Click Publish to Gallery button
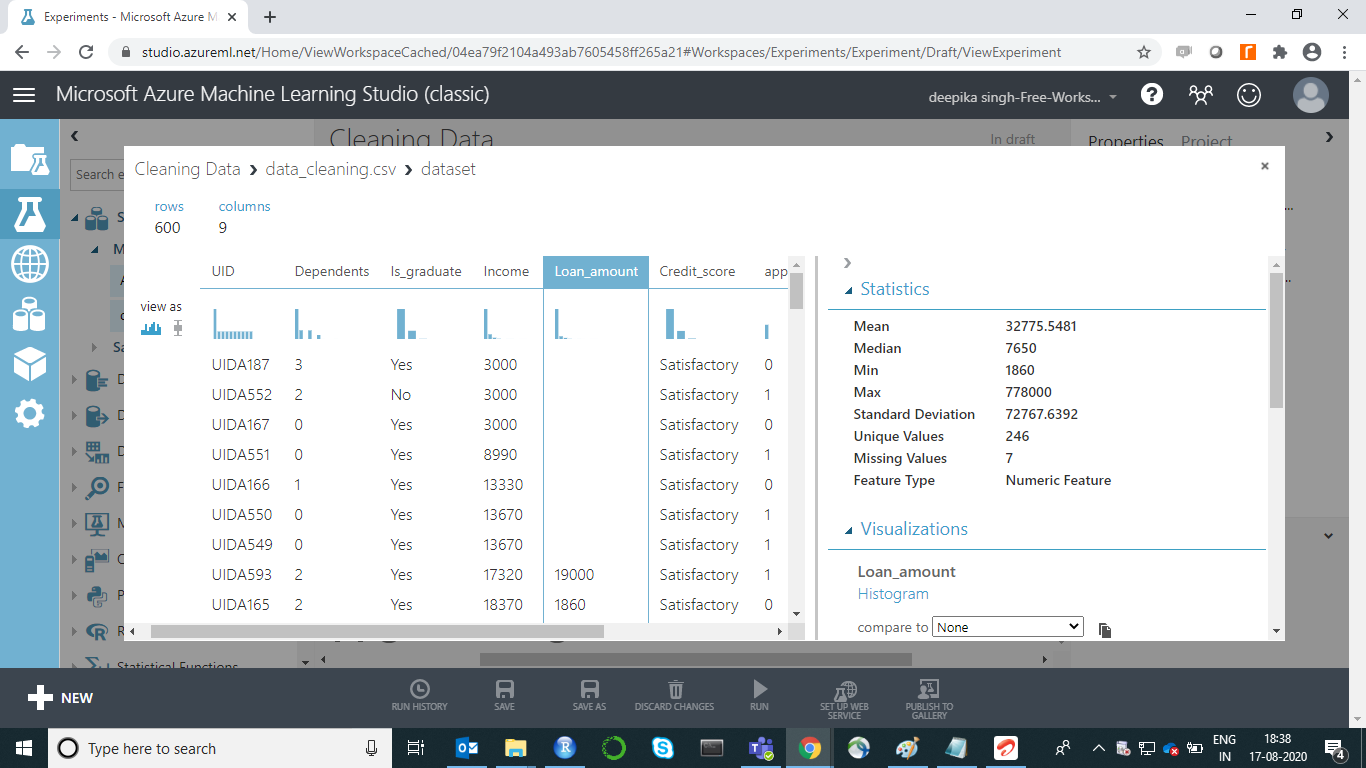 tap(929, 700)
